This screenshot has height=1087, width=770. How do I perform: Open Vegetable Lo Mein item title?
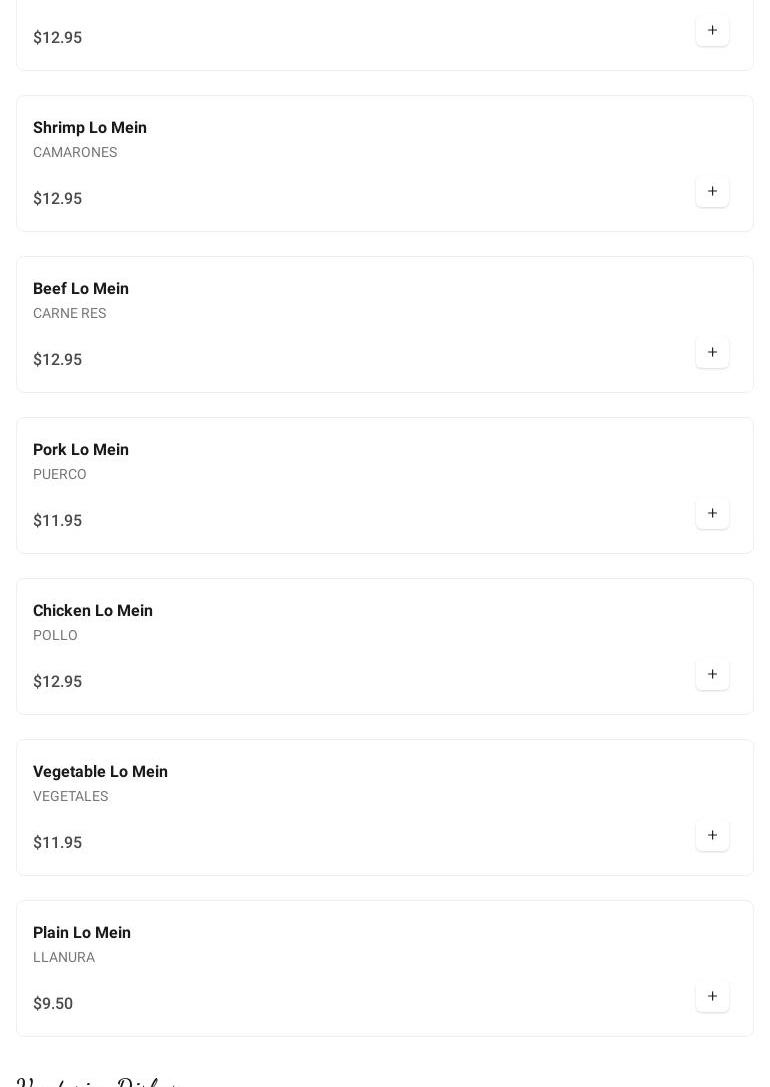[100, 772]
